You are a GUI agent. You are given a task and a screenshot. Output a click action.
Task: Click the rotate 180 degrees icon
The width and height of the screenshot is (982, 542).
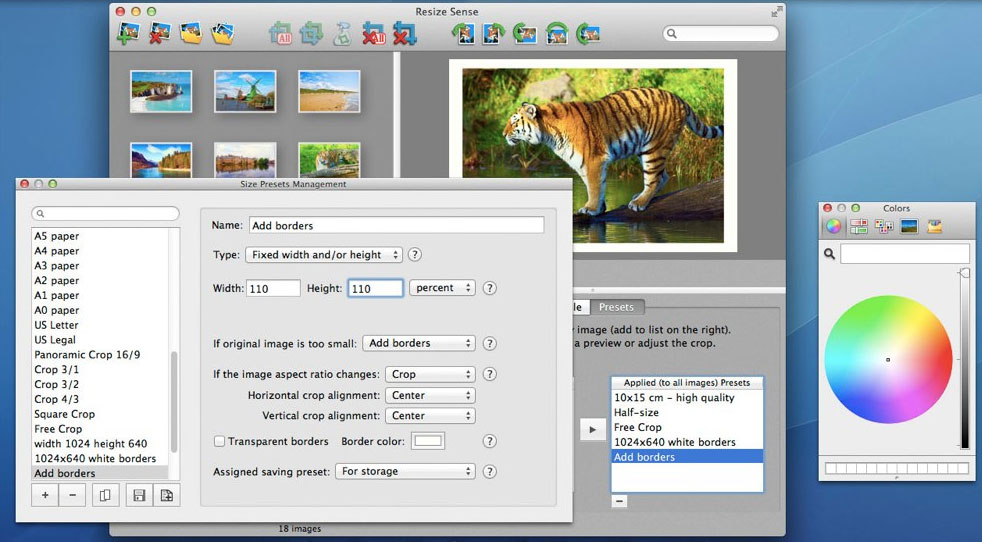point(557,33)
